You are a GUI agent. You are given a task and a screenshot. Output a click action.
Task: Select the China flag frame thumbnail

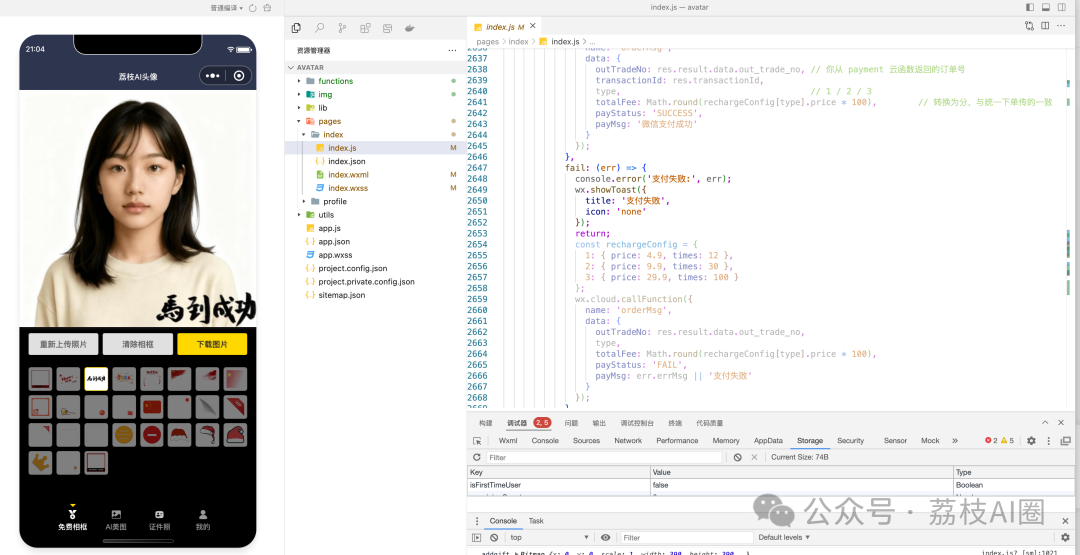pos(152,407)
